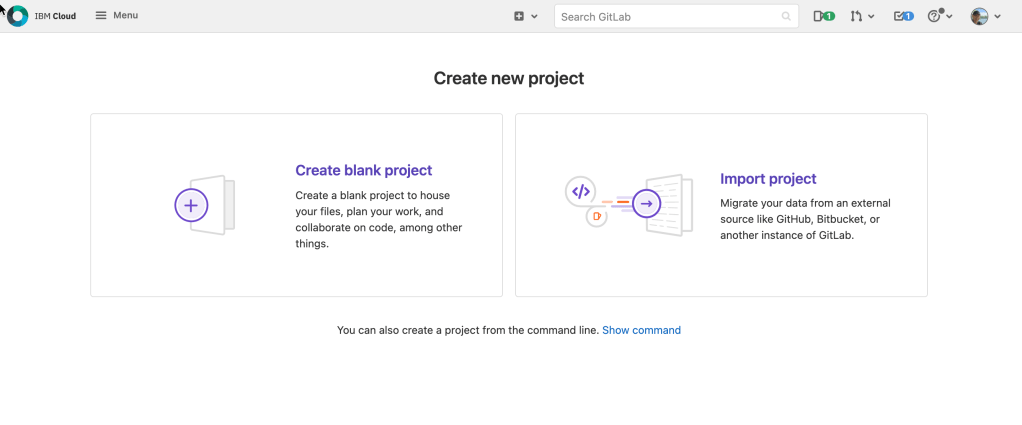Click the Show command link
This screenshot has height=425, width=1022.
pyautogui.click(x=641, y=330)
